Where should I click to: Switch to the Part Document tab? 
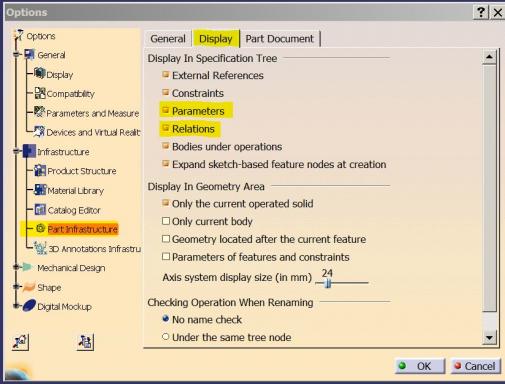(280, 39)
